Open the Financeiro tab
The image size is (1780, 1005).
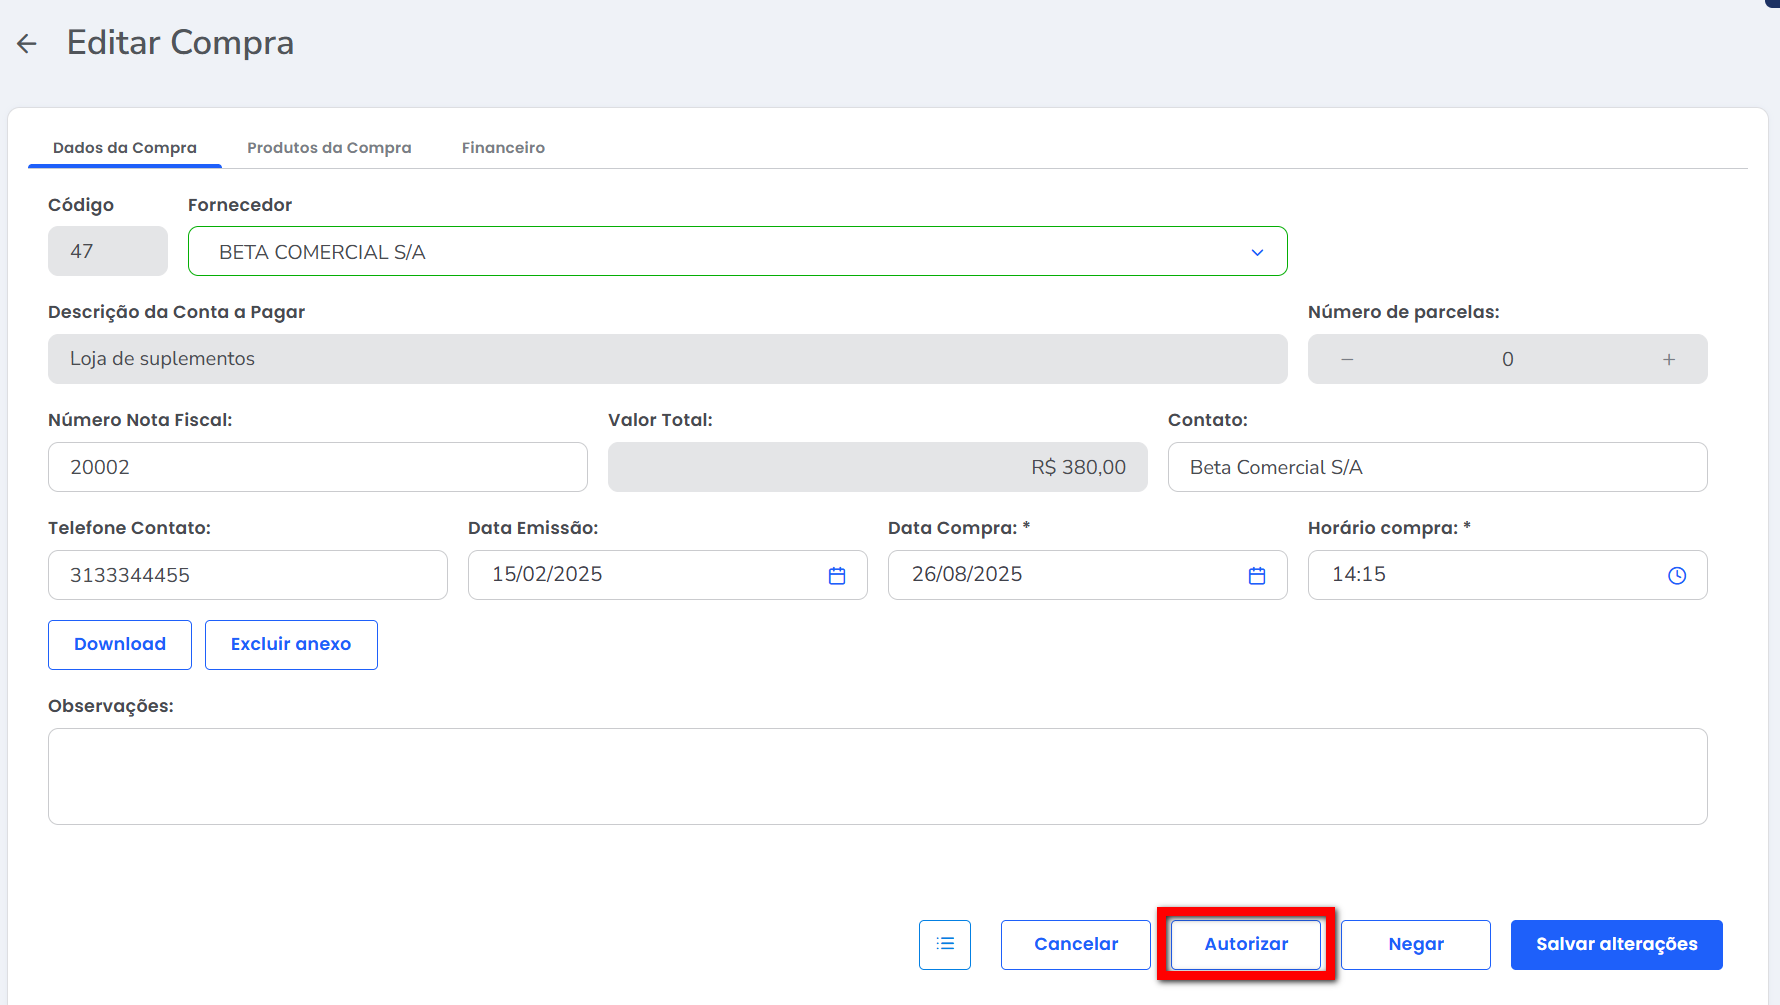pyautogui.click(x=503, y=147)
